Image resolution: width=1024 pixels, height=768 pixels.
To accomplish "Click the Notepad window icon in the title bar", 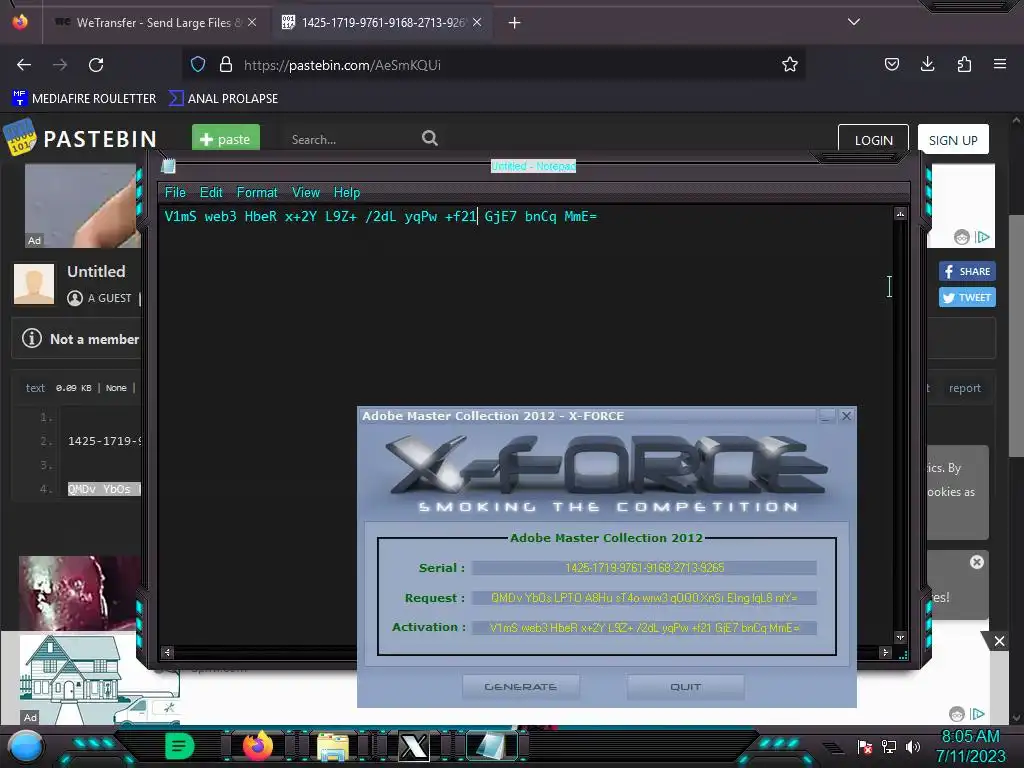I will click(168, 166).
